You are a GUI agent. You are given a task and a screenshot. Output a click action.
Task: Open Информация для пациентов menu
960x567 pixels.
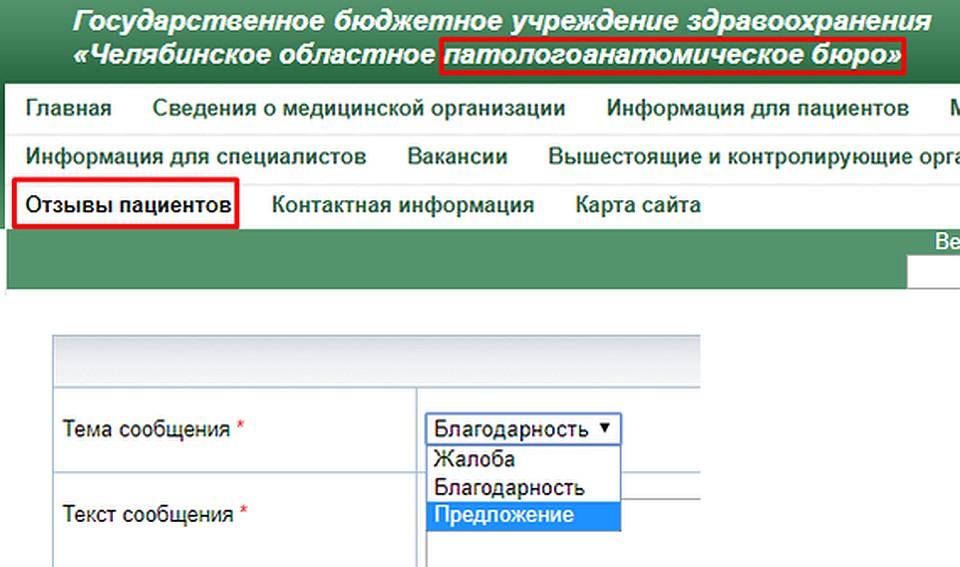757,108
